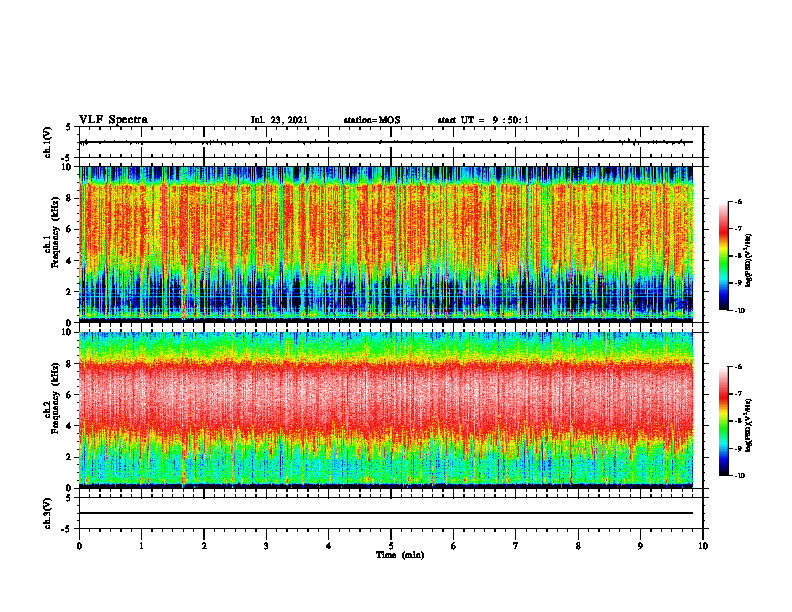Click the ch.2 colorbar log(PSD) unit label
The height and width of the screenshot is (612, 792).
pos(748,425)
